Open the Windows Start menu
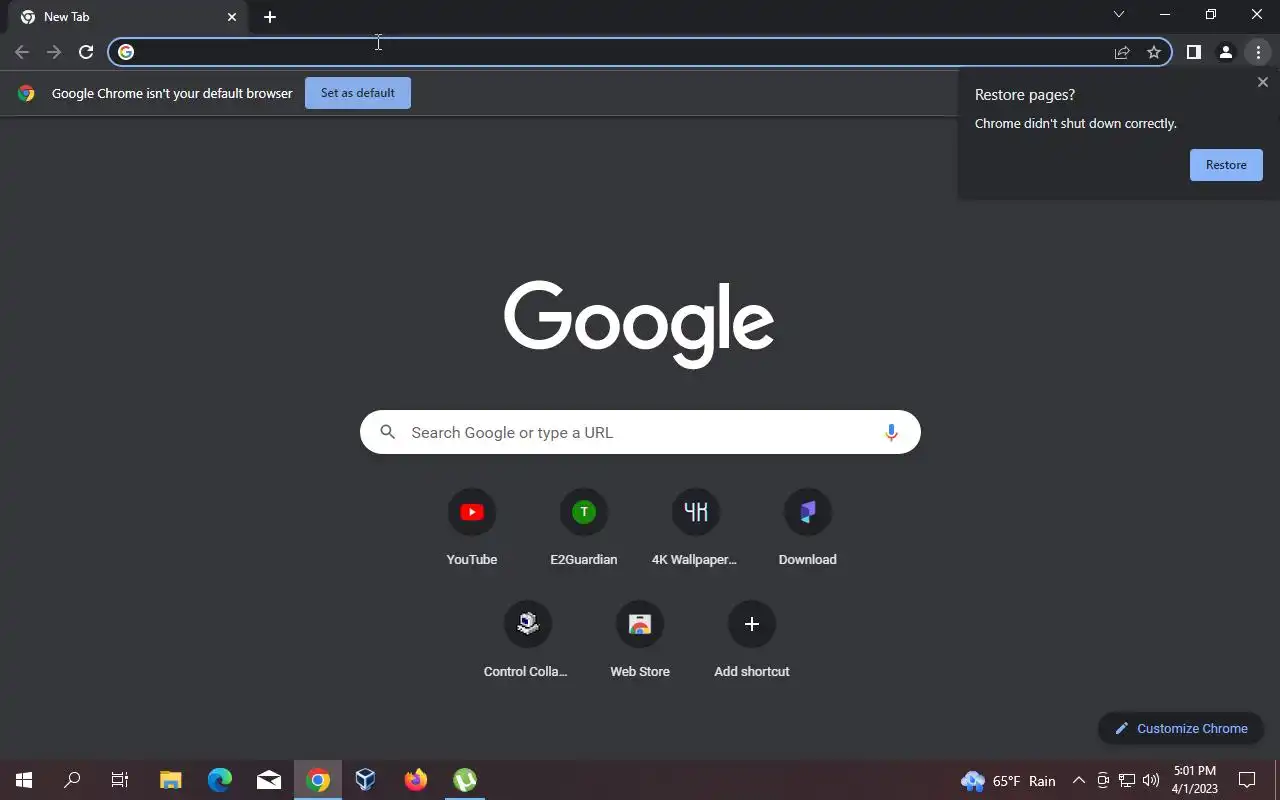 click(24, 780)
